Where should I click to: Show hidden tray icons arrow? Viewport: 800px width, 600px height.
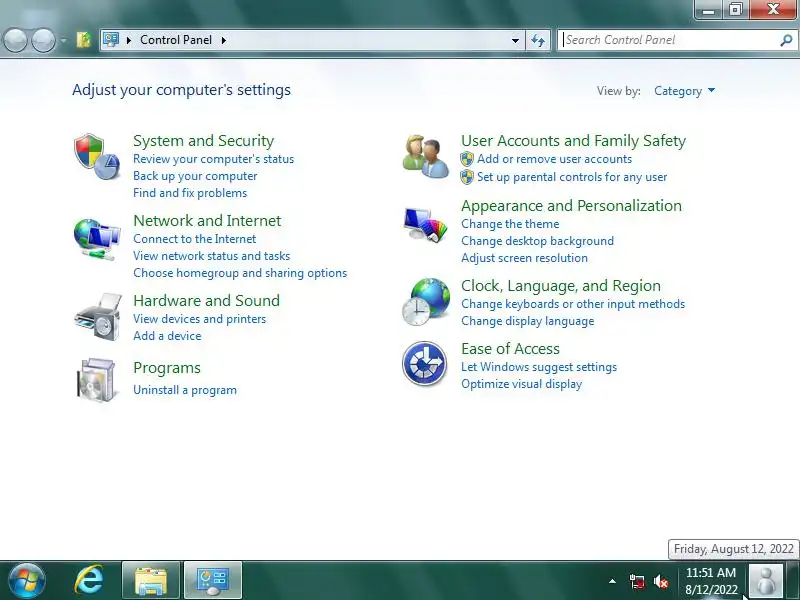612,581
